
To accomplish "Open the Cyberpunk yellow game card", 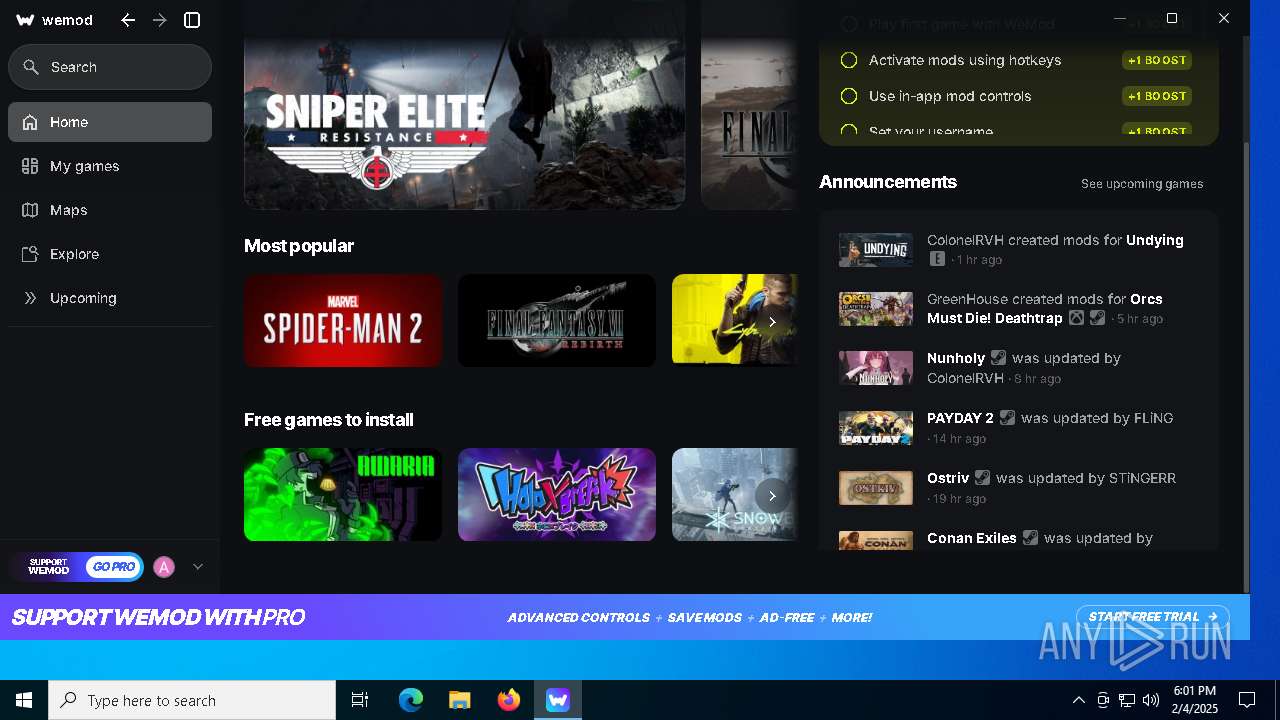I will click(735, 321).
